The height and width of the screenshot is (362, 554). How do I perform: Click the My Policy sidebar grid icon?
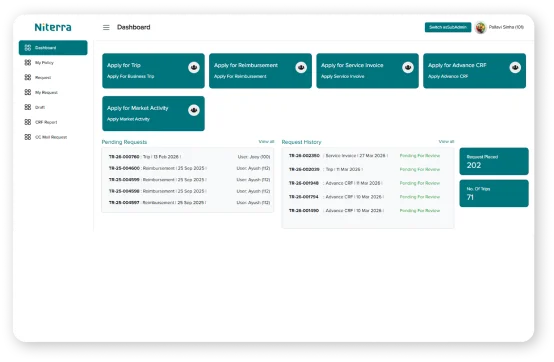[x=28, y=63]
